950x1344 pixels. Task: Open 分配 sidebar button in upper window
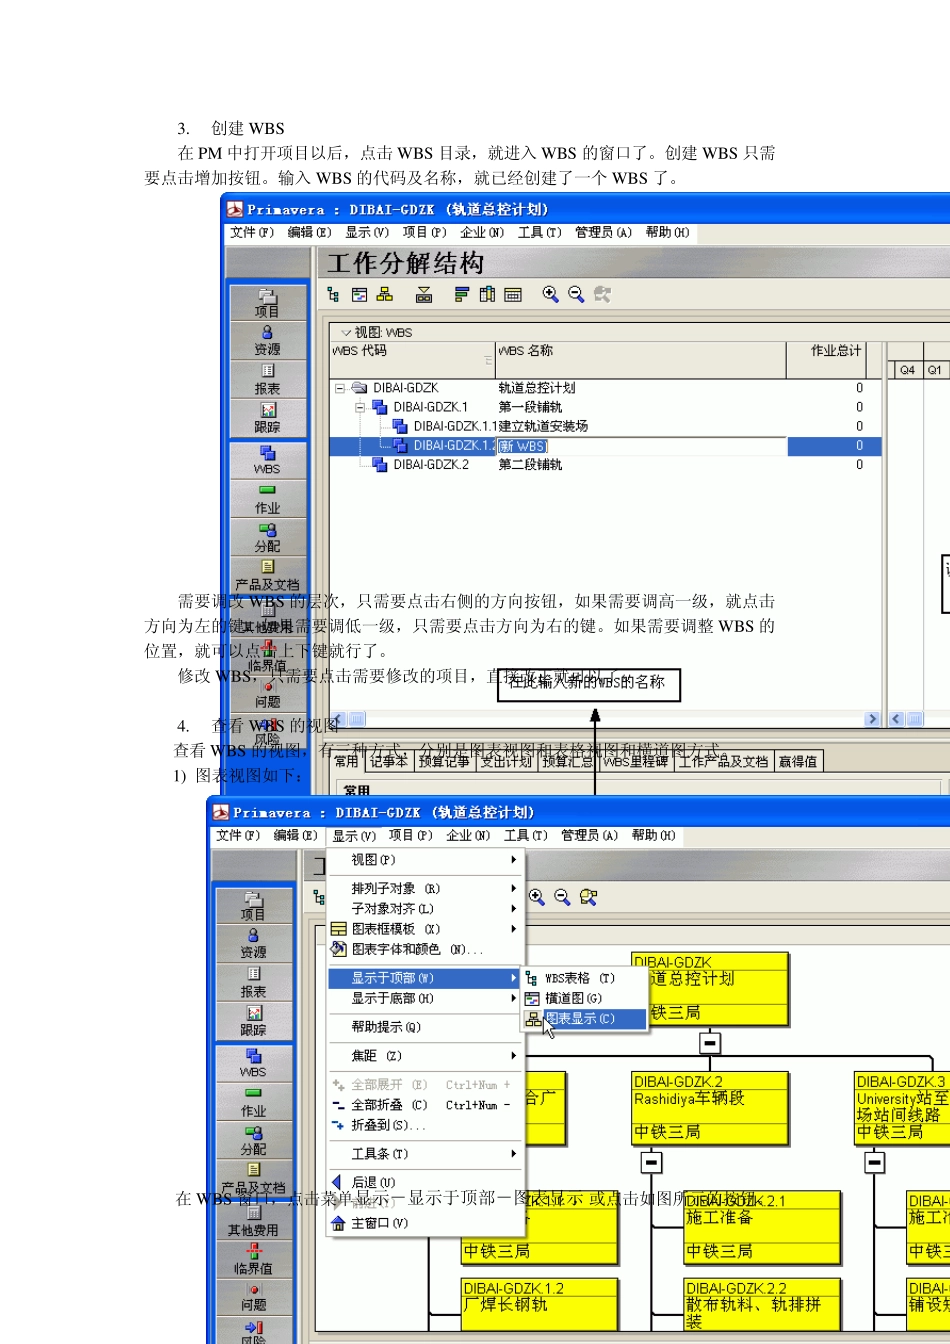click(x=267, y=537)
